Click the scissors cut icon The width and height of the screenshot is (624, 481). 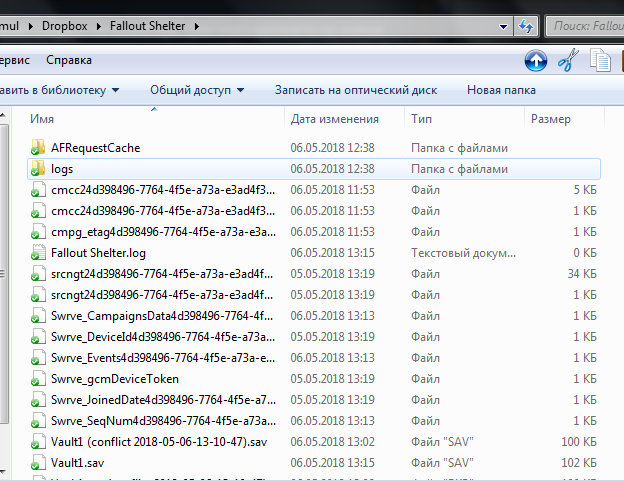[x=568, y=60]
